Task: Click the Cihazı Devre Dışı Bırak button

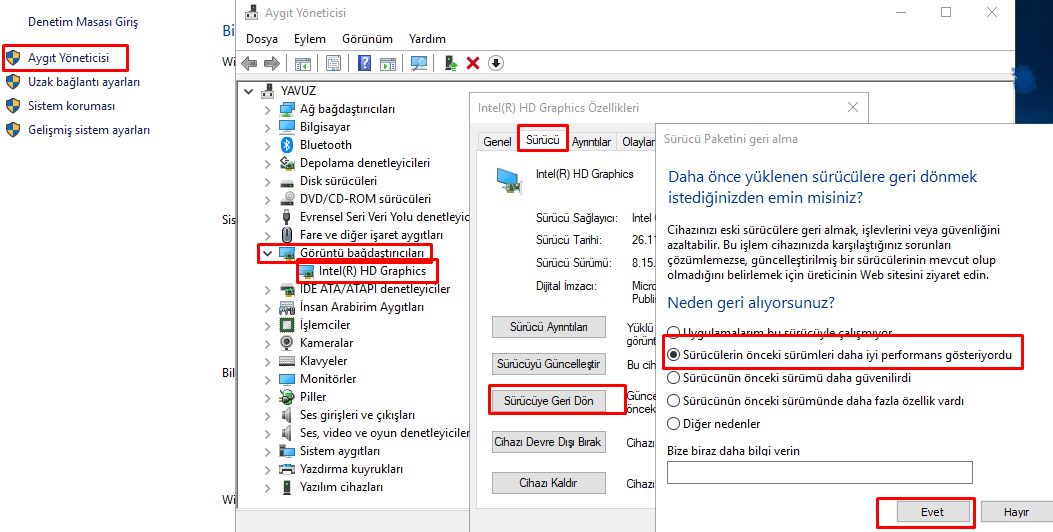Action: 549,442
